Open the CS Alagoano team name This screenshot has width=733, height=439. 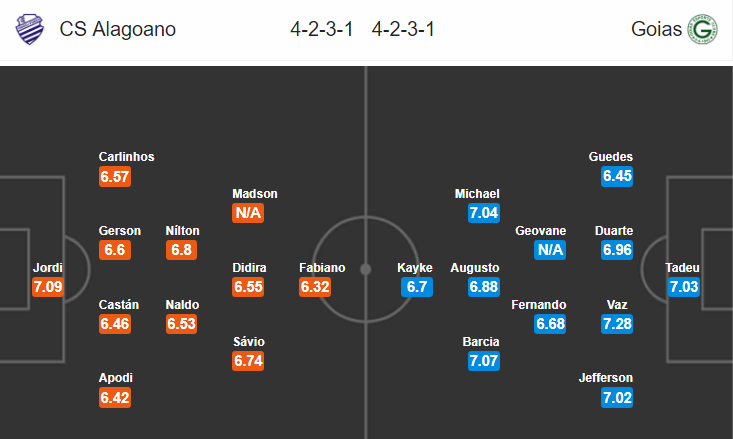[117, 29]
